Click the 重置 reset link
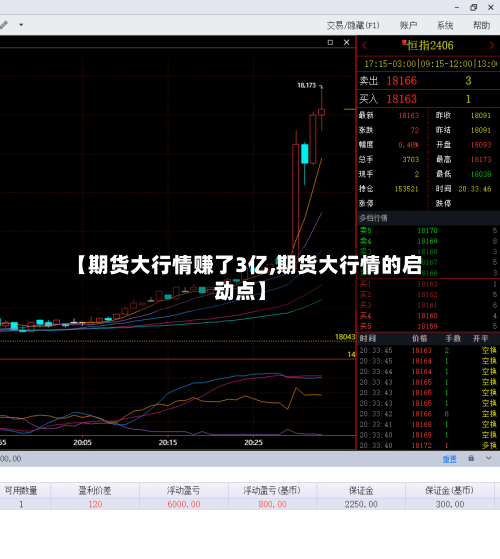Viewport: 500px width, 559px height. pos(449,459)
